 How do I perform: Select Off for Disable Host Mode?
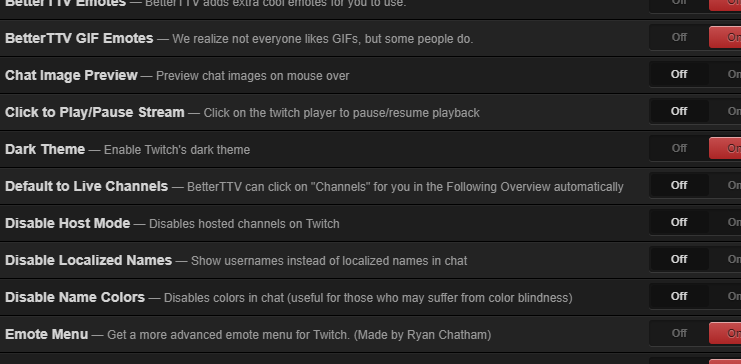679,222
